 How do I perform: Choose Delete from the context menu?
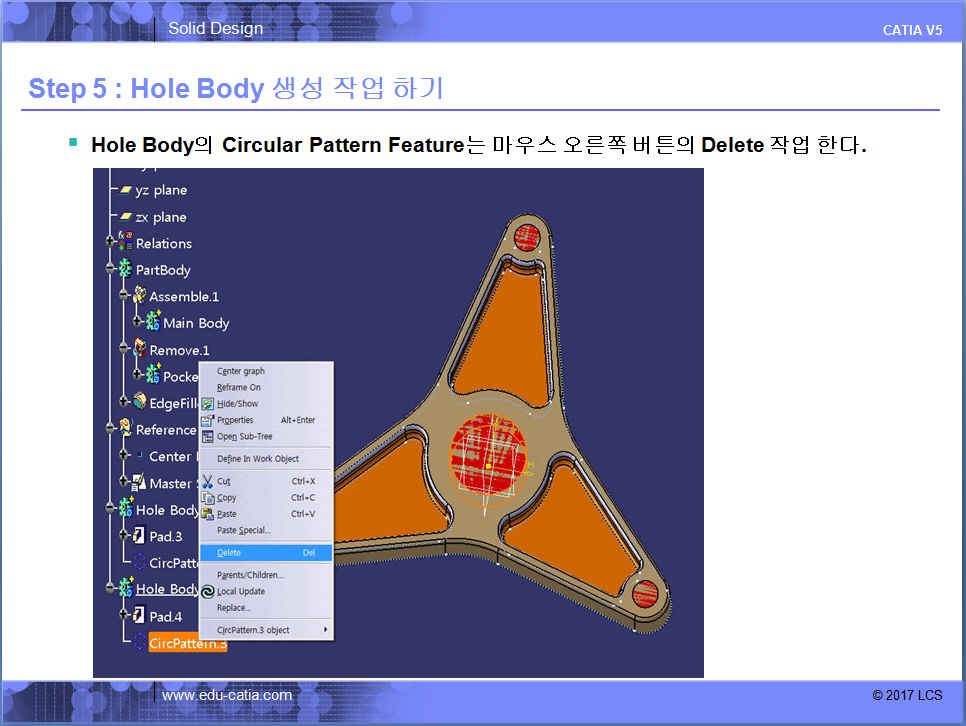[x=229, y=552]
